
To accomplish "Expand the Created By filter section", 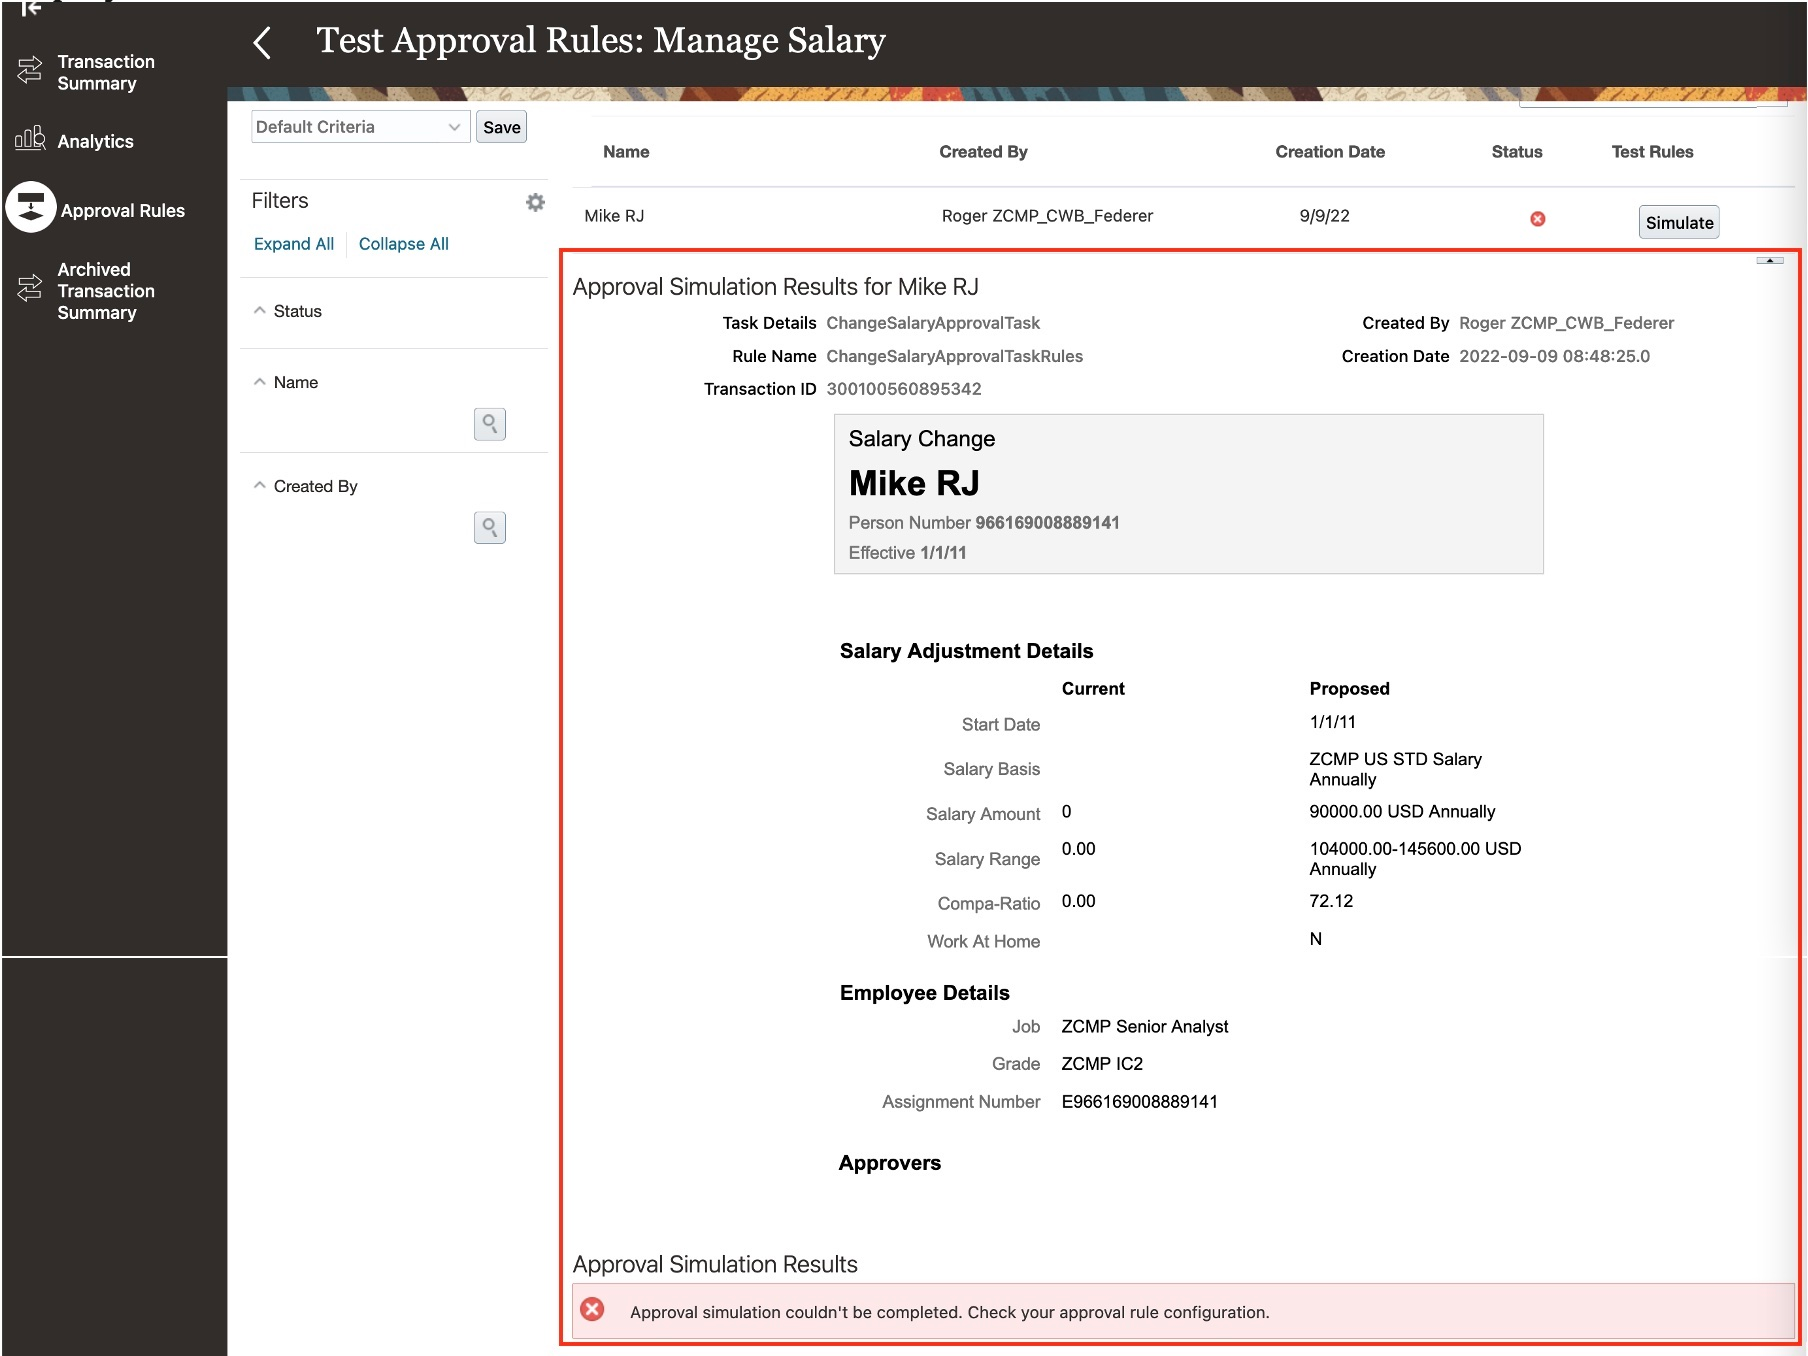I will (x=260, y=486).
